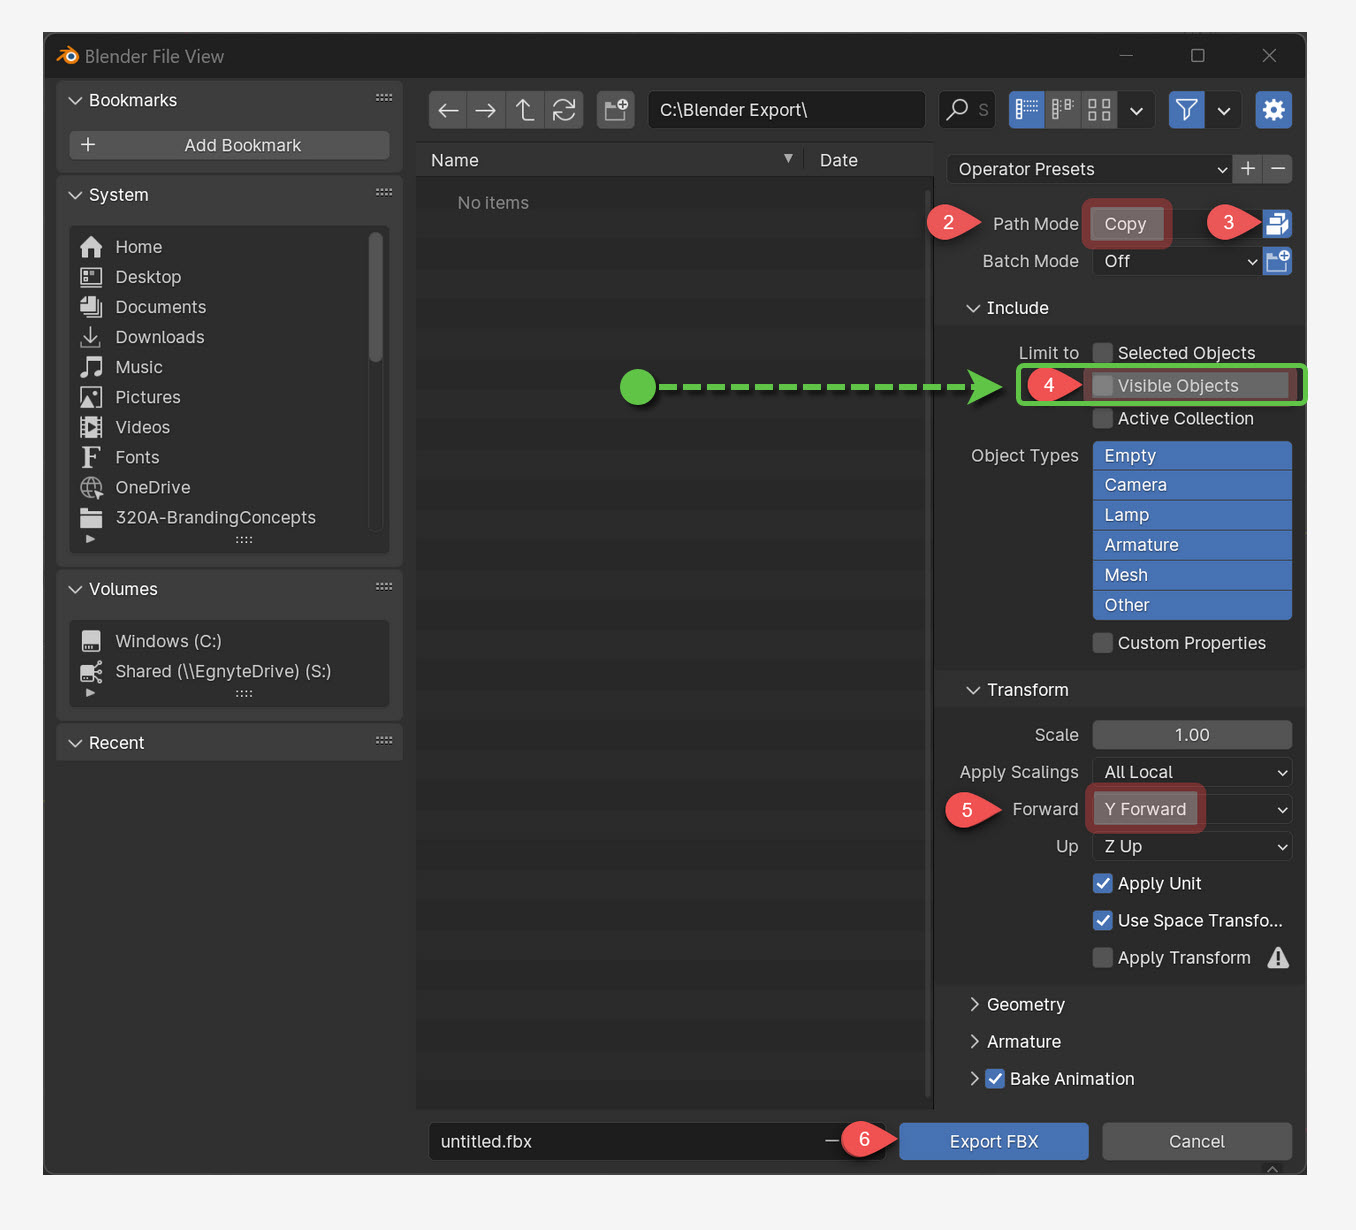Switch to horizontal list display mode
Screen dimensions: 1356x1230
click(1063, 110)
